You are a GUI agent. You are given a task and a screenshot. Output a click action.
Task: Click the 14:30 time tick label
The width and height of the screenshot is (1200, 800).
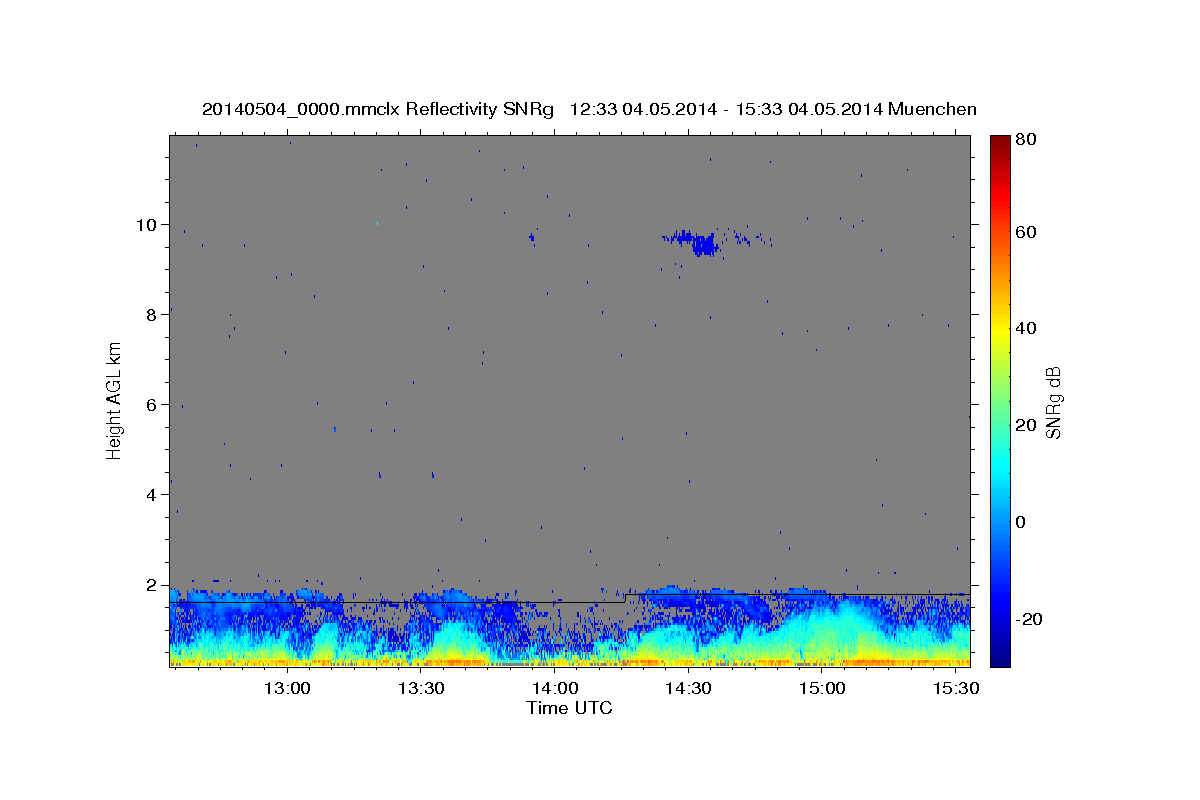(x=688, y=689)
